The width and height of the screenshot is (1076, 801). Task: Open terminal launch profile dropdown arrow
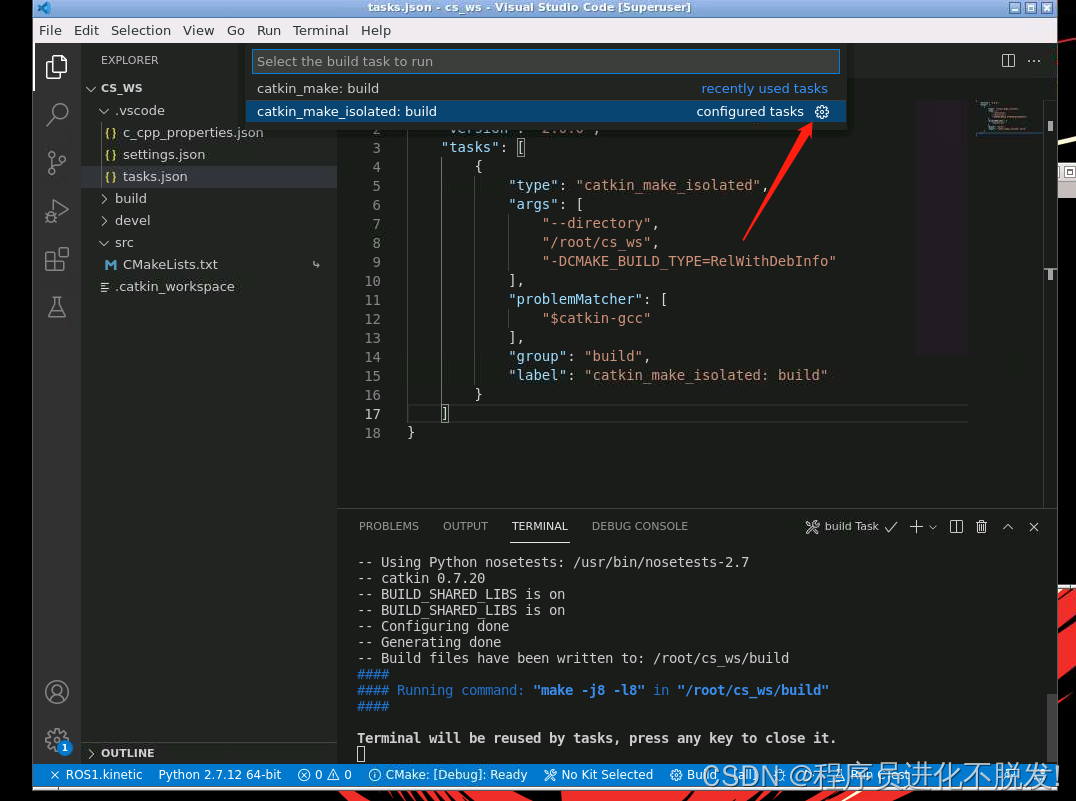pos(933,527)
